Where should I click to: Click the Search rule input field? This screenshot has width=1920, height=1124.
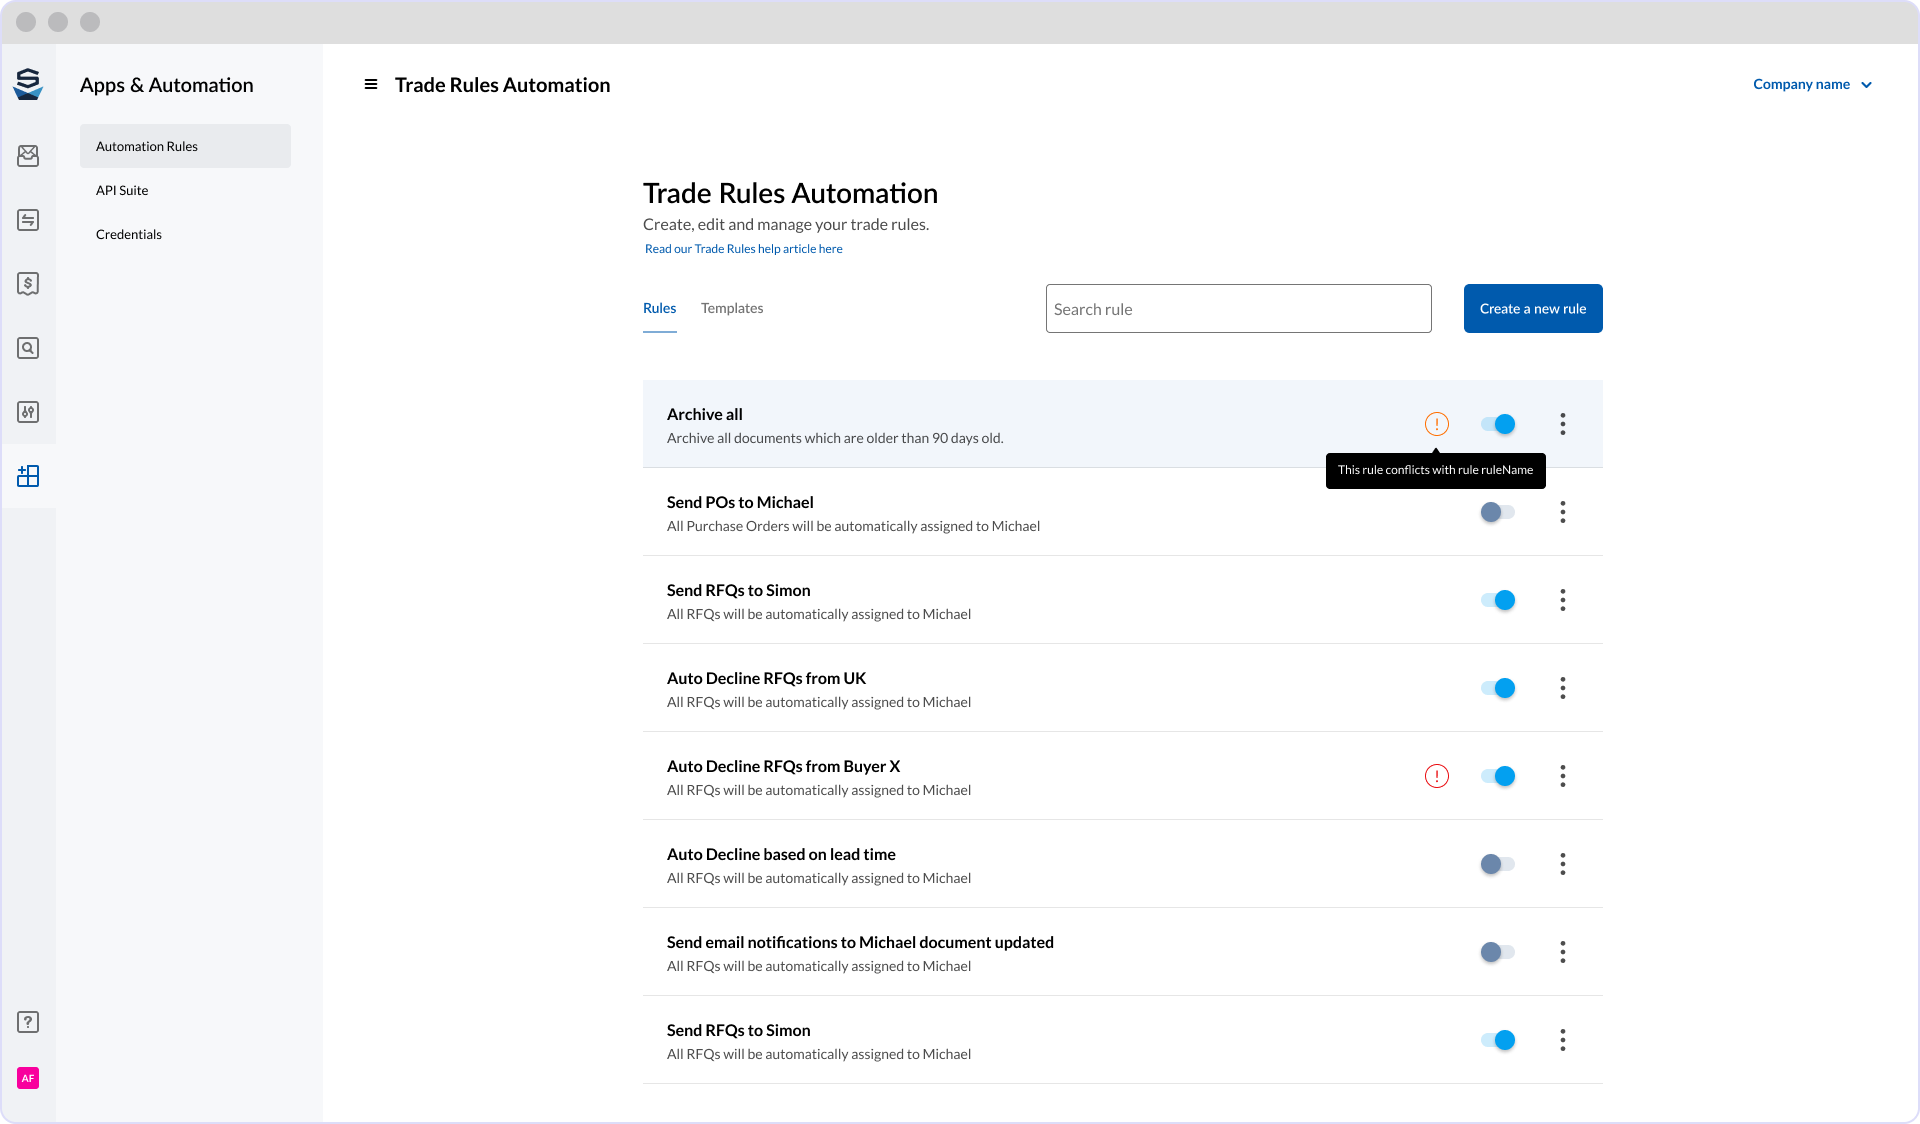tap(1238, 309)
